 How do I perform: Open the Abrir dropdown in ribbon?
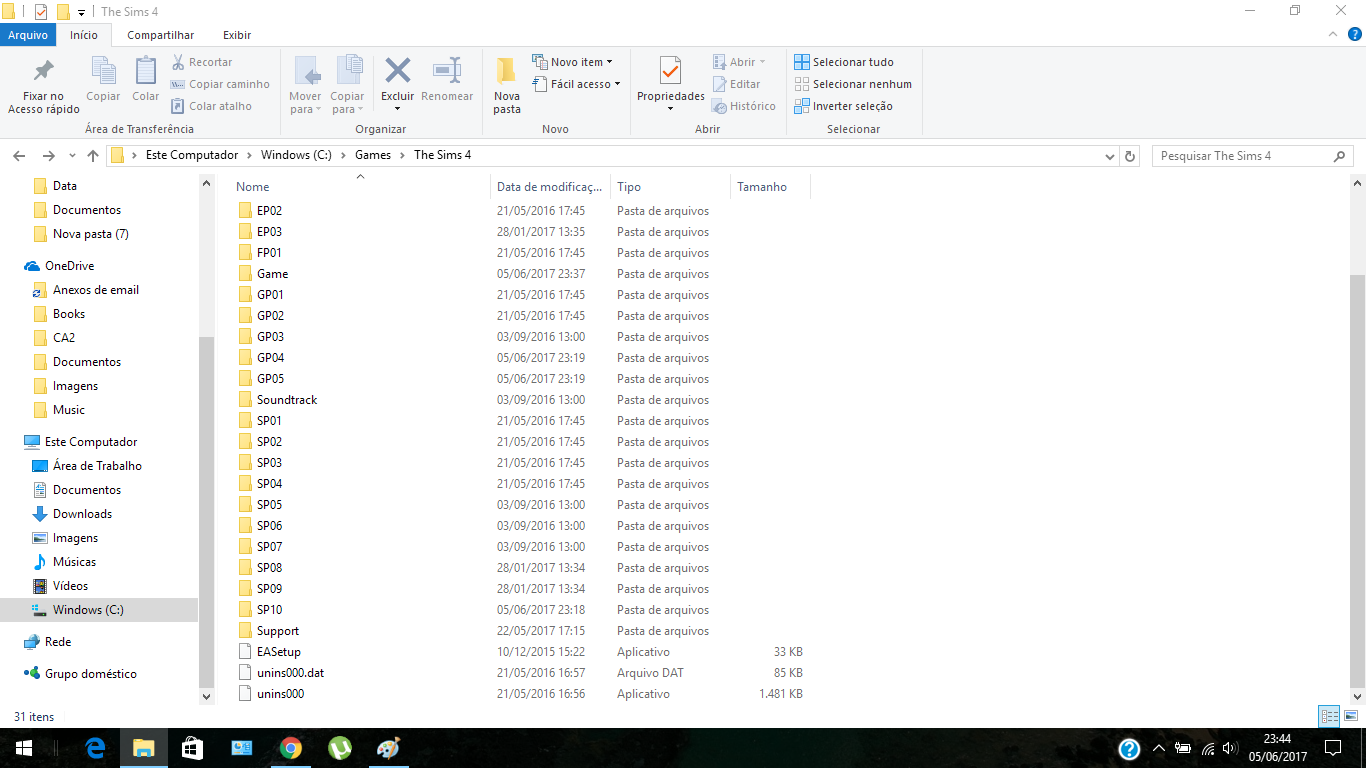(740, 62)
